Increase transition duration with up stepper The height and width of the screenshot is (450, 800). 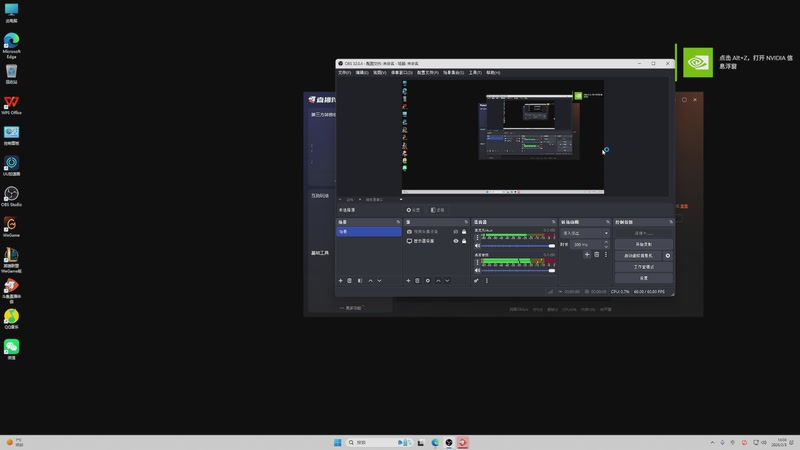tap(606, 243)
